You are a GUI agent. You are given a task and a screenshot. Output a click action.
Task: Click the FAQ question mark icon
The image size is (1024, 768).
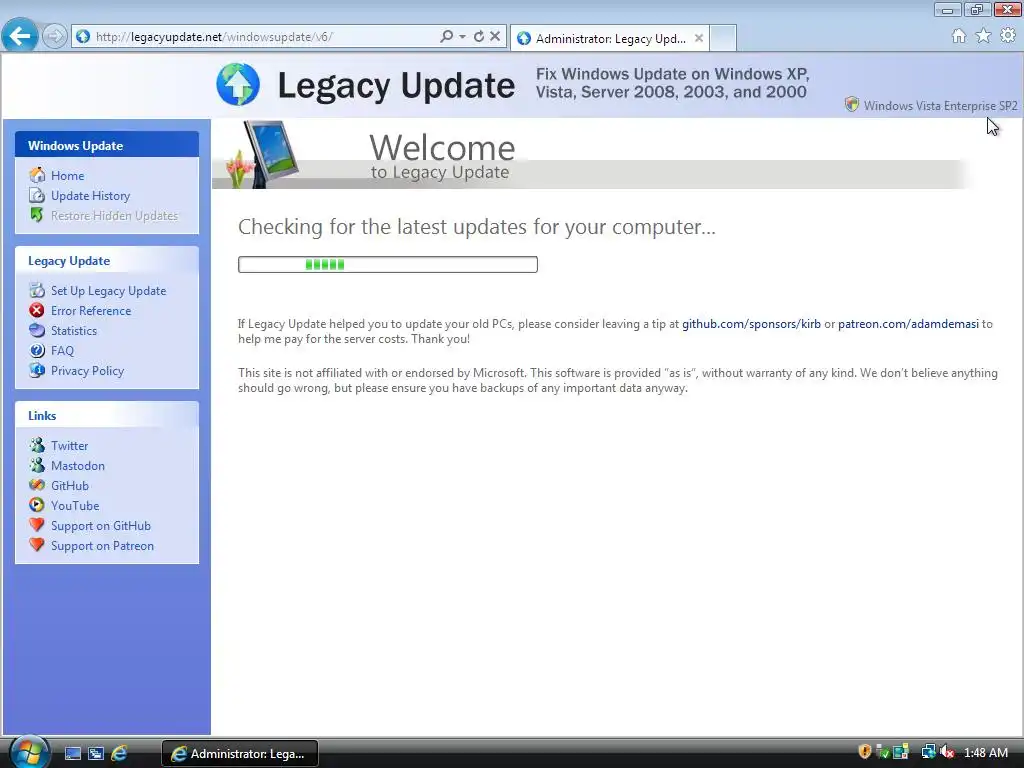[37, 350]
